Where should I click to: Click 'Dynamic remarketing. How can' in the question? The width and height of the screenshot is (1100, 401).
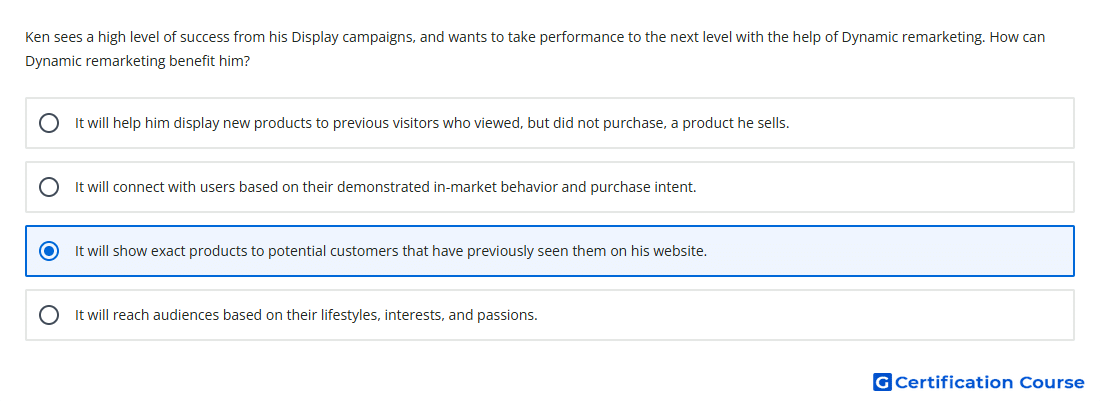(x=944, y=37)
